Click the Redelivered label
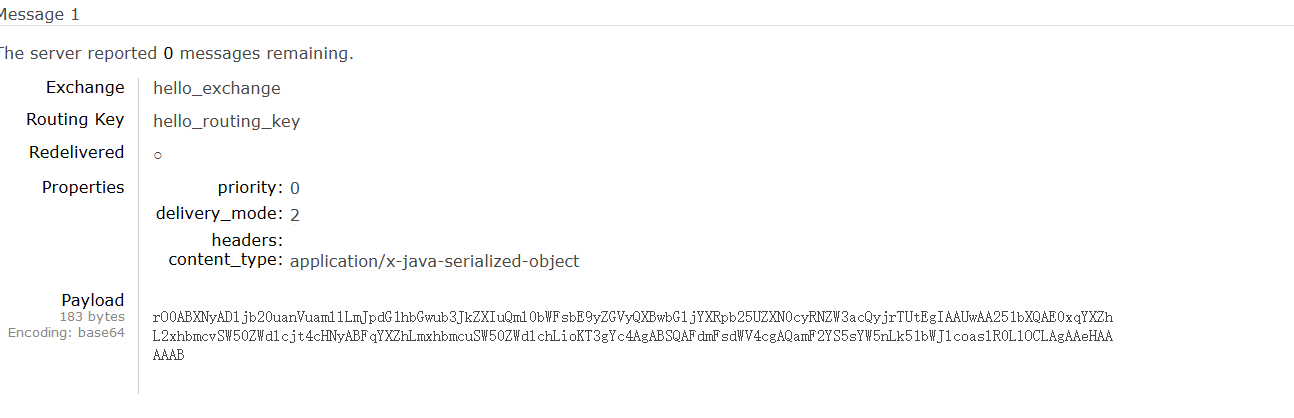This screenshot has height=418, width=1294. click(x=77, y=152)
